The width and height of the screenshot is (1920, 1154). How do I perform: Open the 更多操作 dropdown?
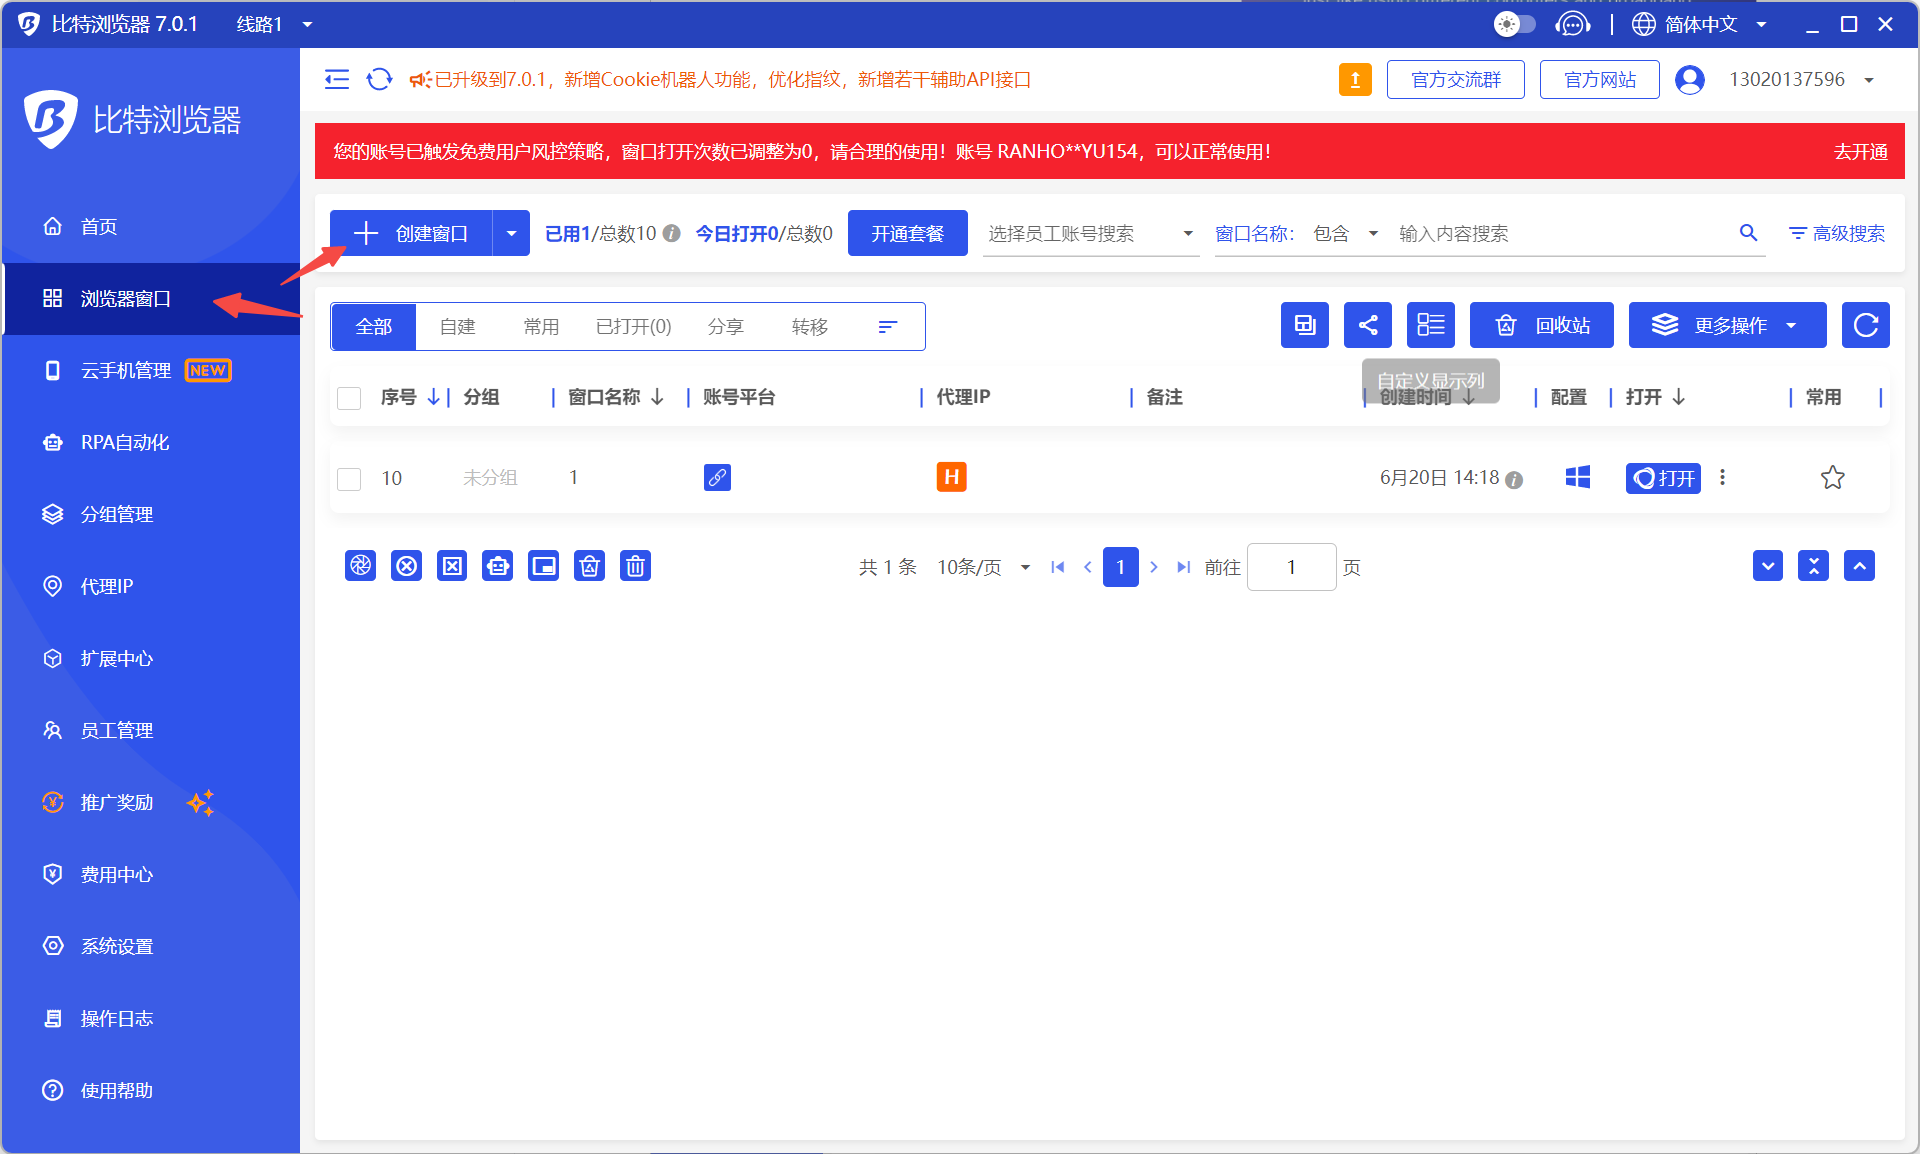tap(1727, 325)
